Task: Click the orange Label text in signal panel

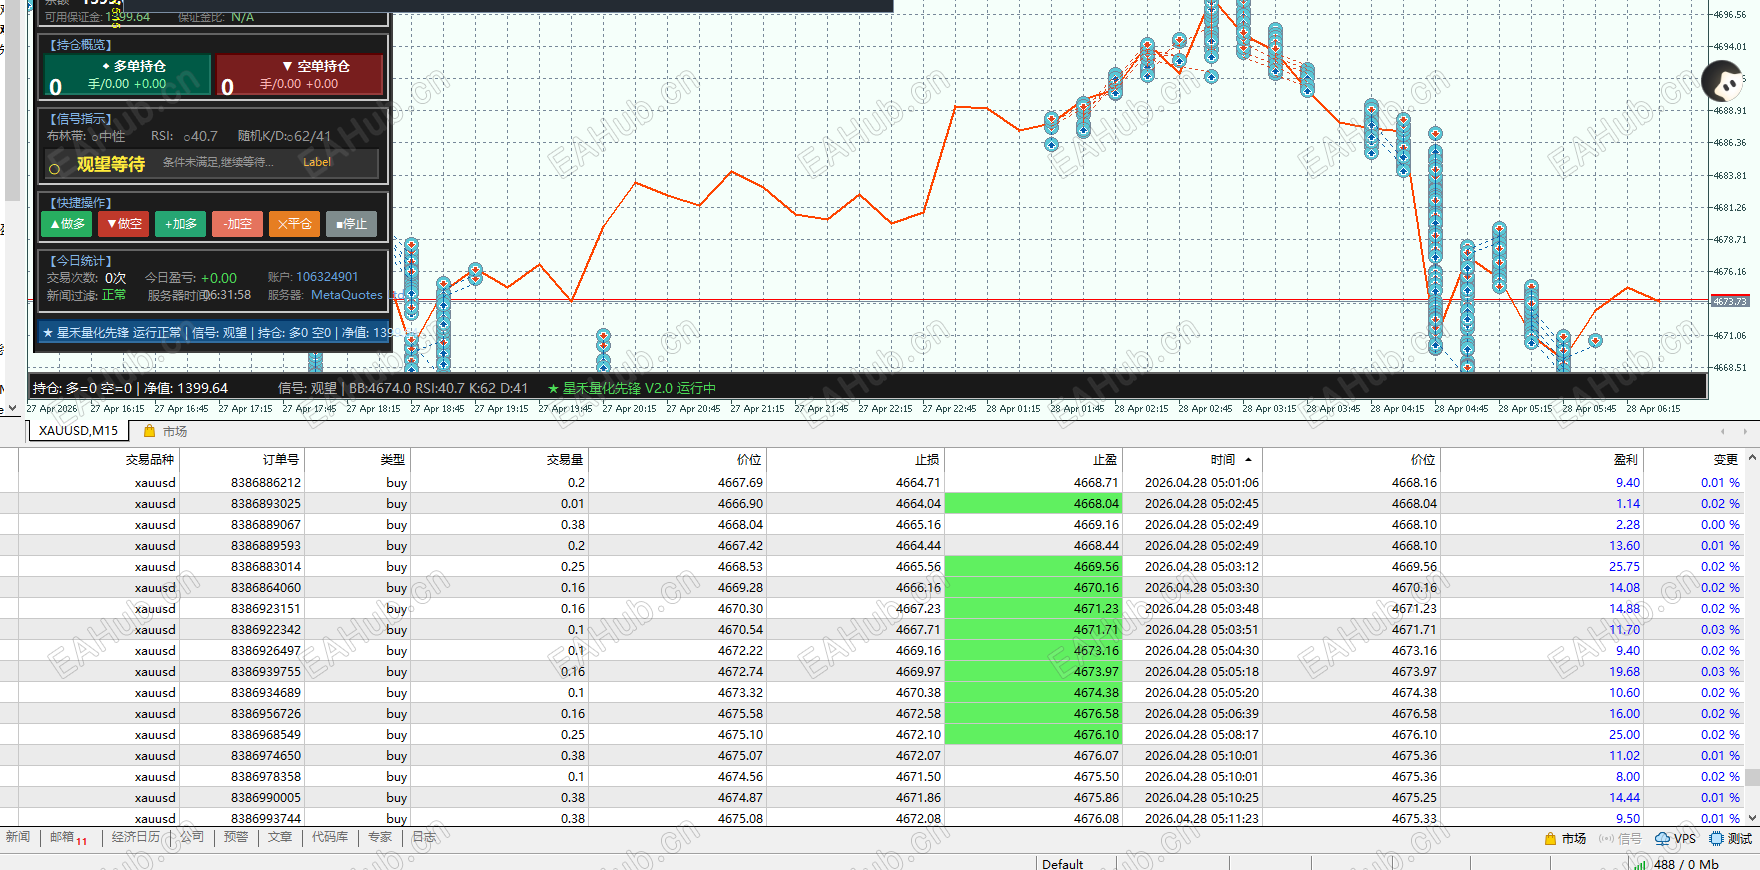Action: tap(317, 162)
